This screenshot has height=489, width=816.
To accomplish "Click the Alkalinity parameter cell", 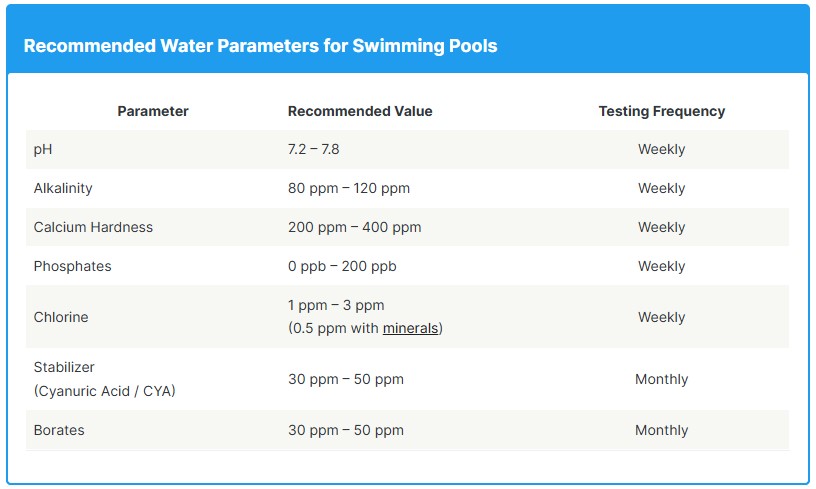I will [64, 188].
